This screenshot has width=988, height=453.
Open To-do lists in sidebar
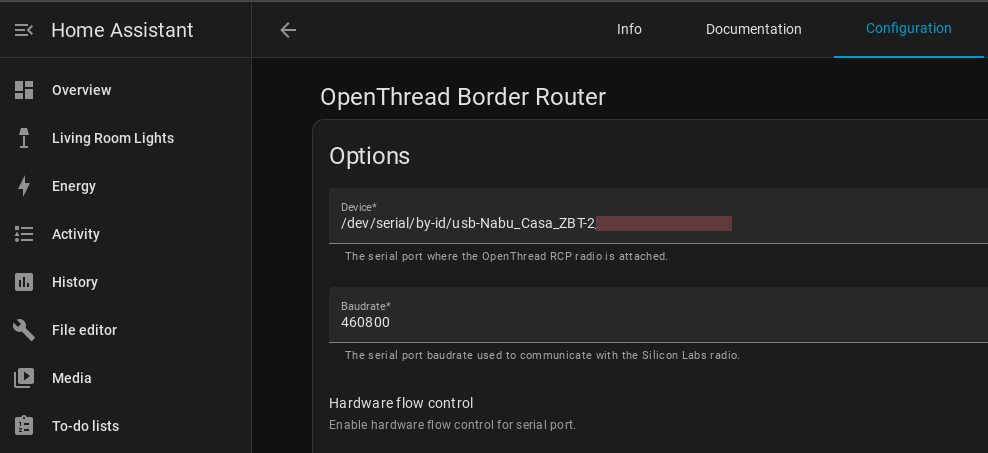85,426
